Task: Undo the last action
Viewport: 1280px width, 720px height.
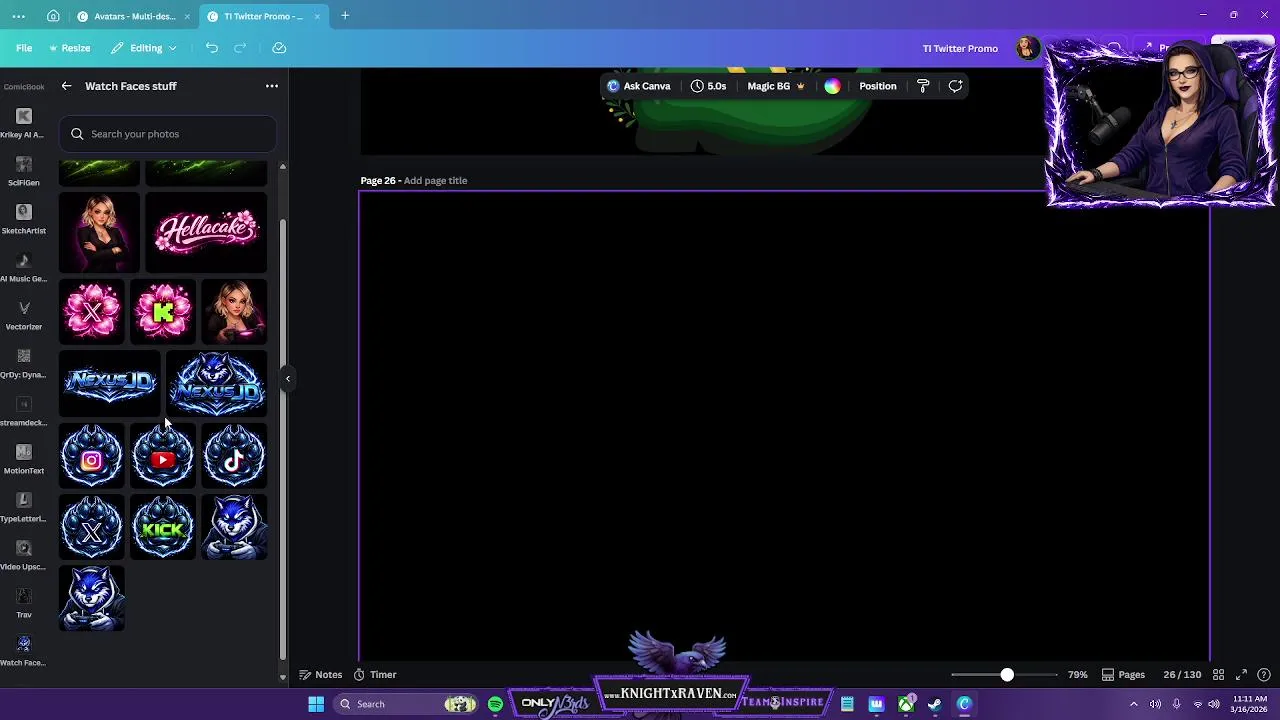Action: coord(211,48)
